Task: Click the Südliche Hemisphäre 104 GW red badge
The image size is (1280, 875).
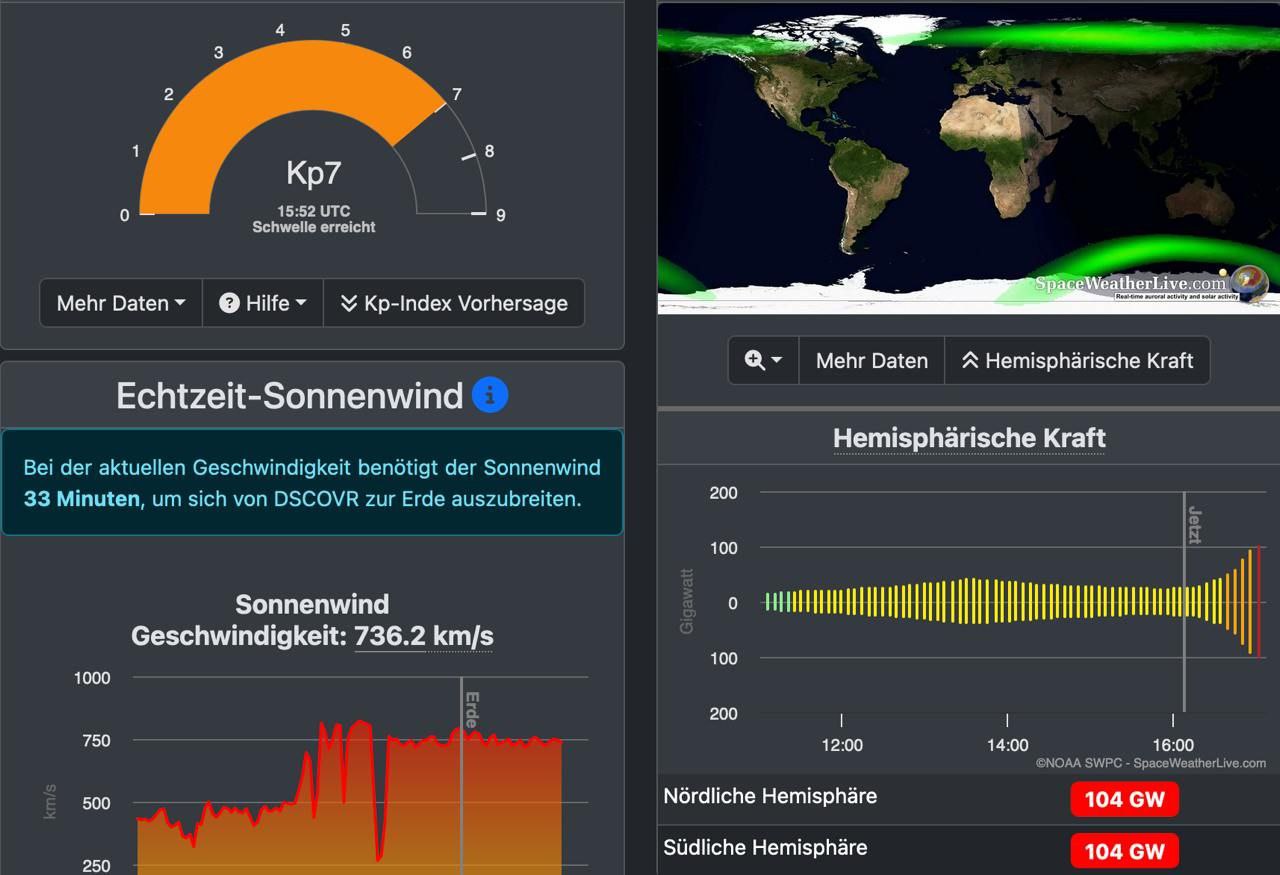Action: (x=1124, y=851)
